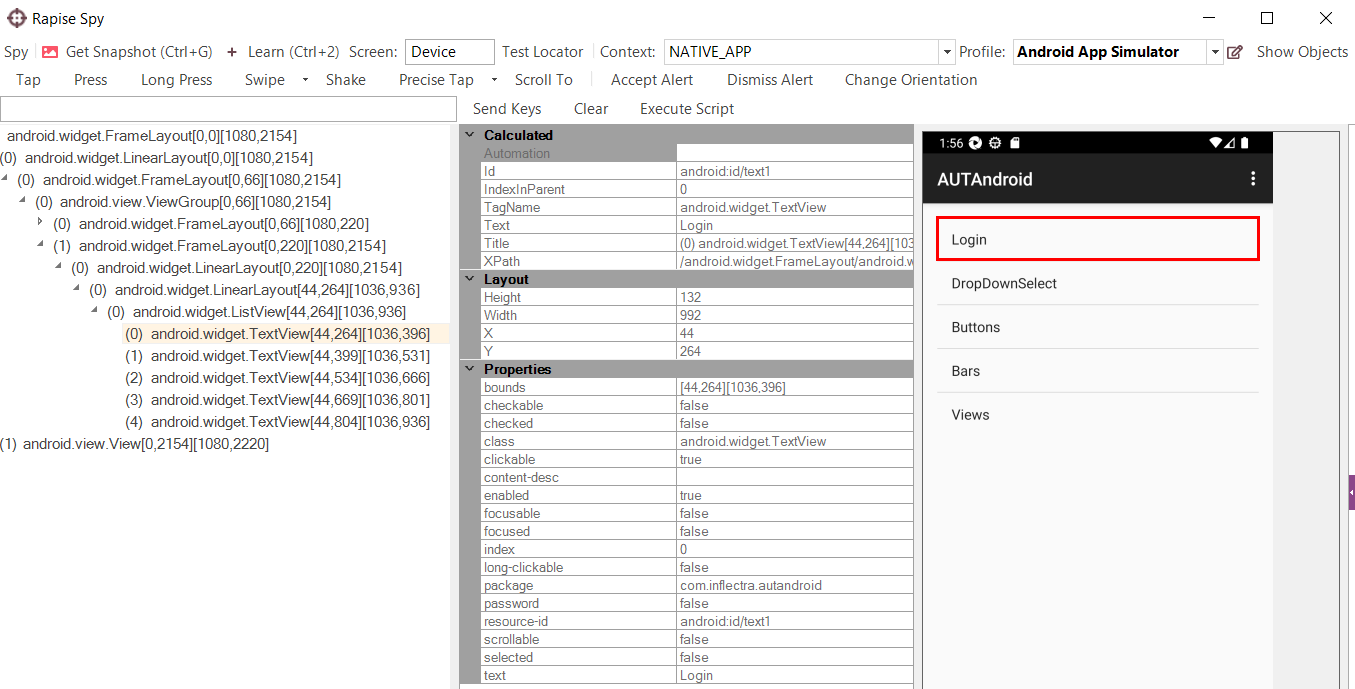Click the Show Objects button
The image size is (1355, 689).
pos(1302,52)
